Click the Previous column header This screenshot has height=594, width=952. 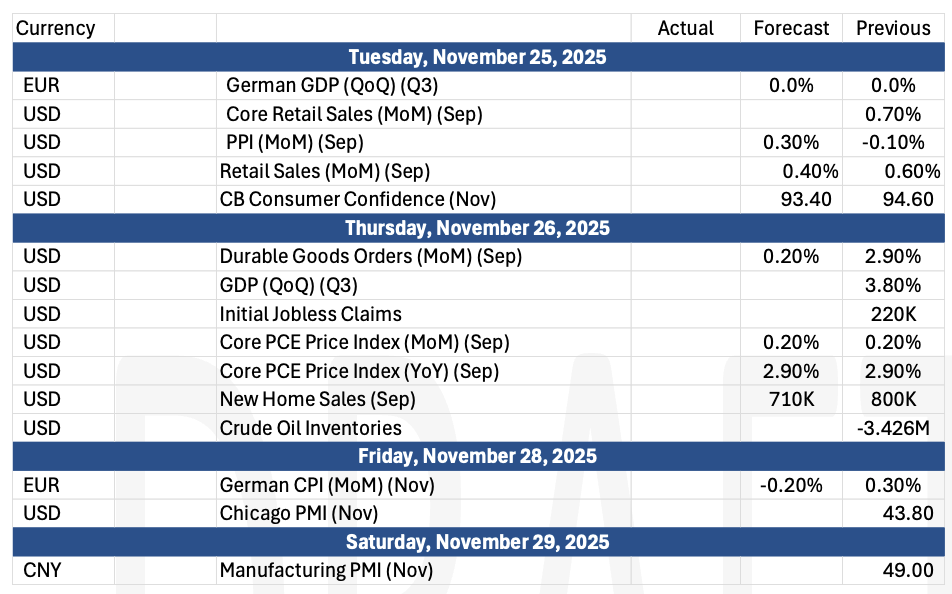pos(894,28)
